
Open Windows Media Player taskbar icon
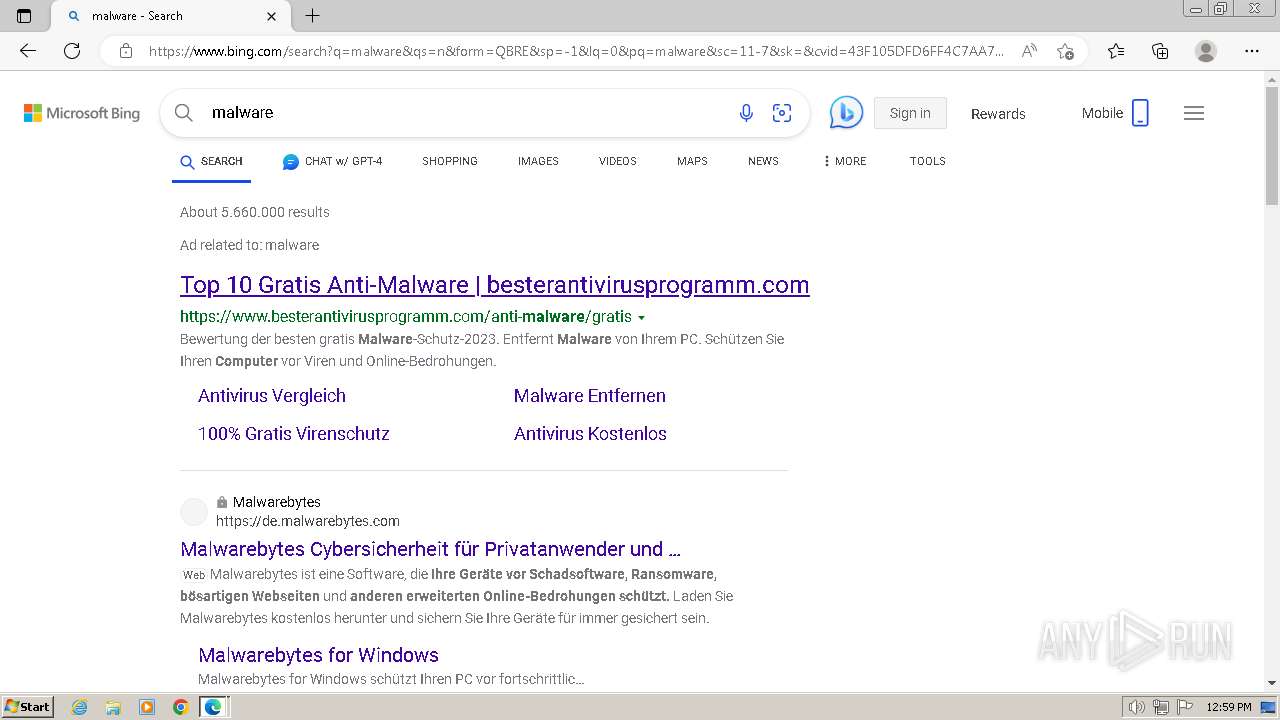[147, 707]
